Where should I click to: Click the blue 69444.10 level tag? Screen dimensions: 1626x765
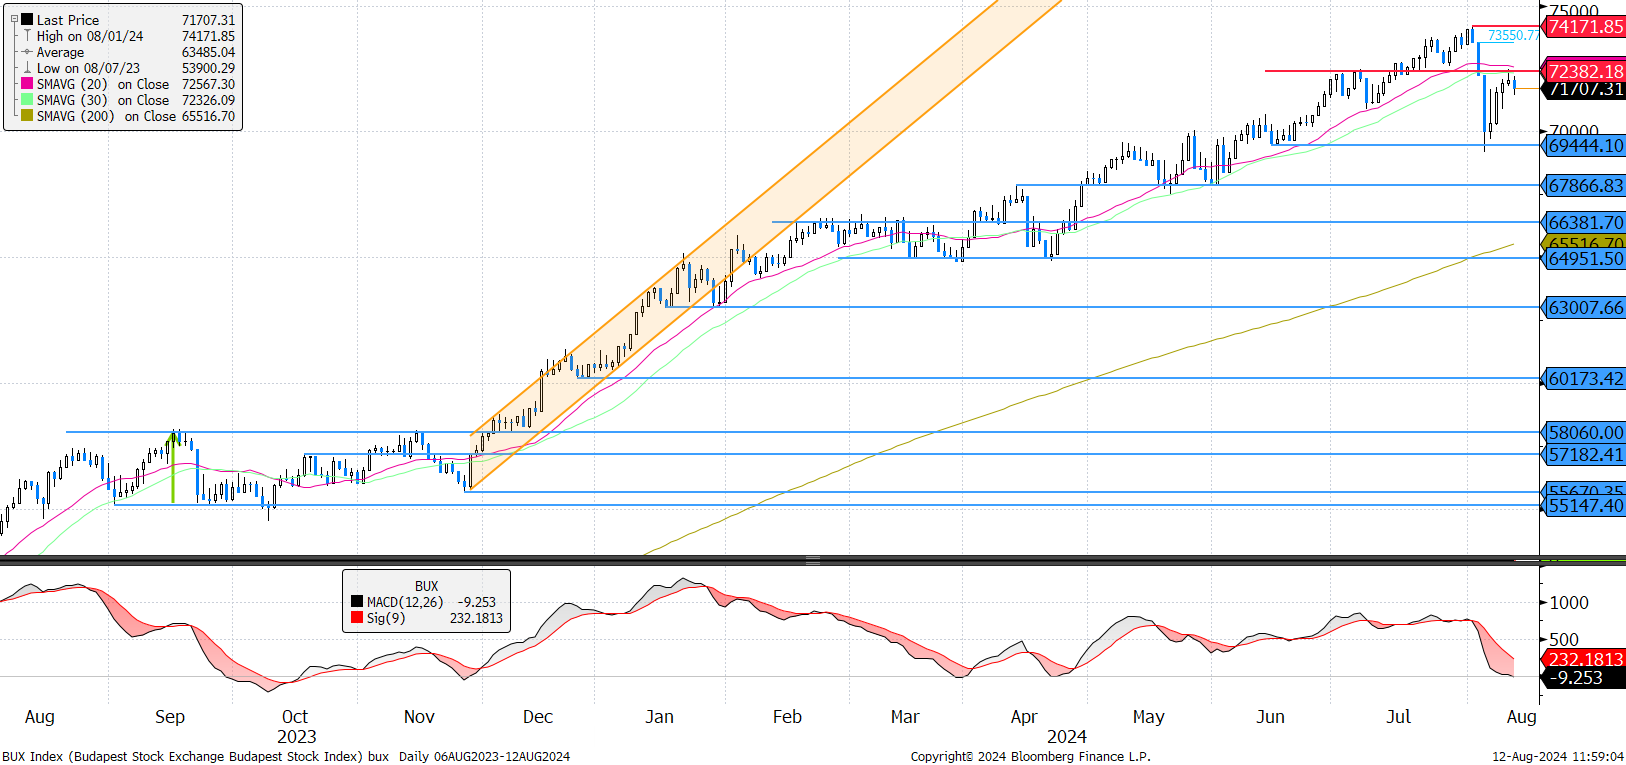(x=1585, y=146)
